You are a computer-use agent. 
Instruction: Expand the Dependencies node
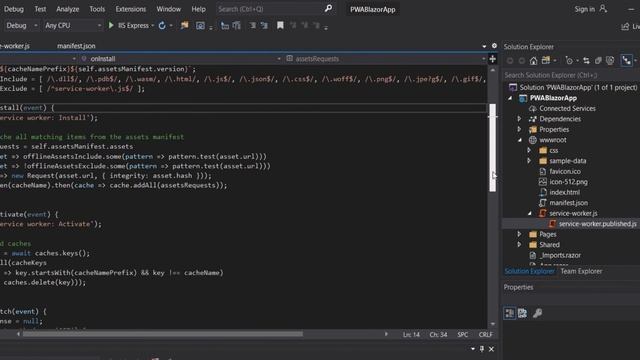(x=519, y=119)
